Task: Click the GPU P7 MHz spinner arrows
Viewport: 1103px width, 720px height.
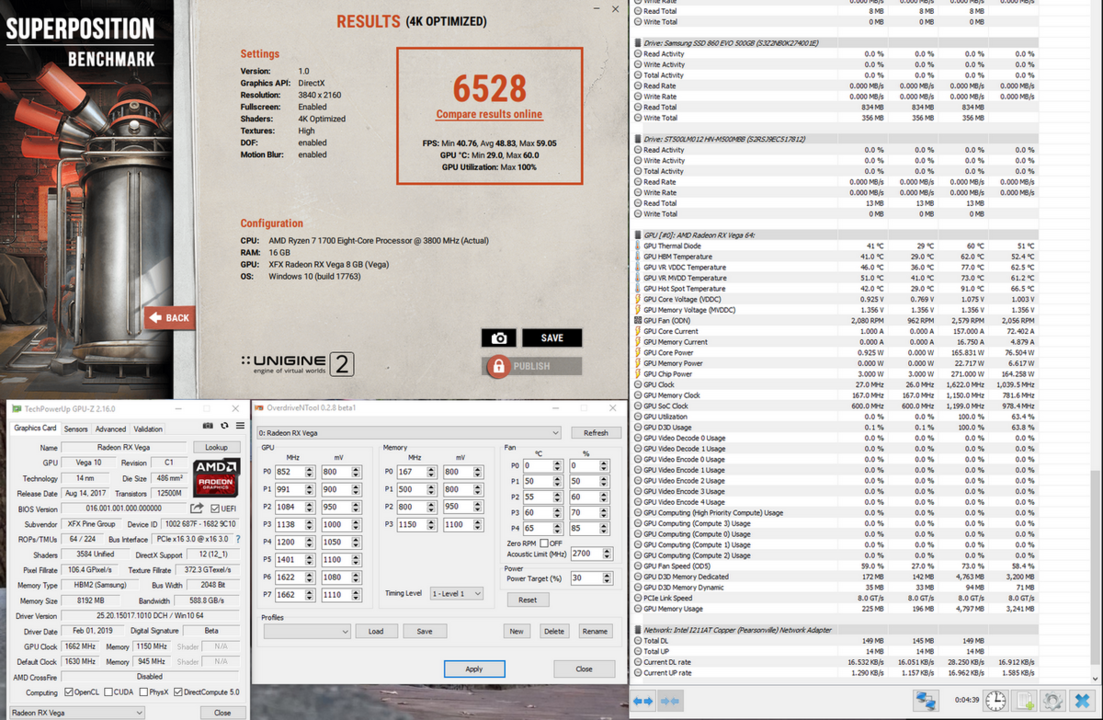Action: [x=309, y=595]
